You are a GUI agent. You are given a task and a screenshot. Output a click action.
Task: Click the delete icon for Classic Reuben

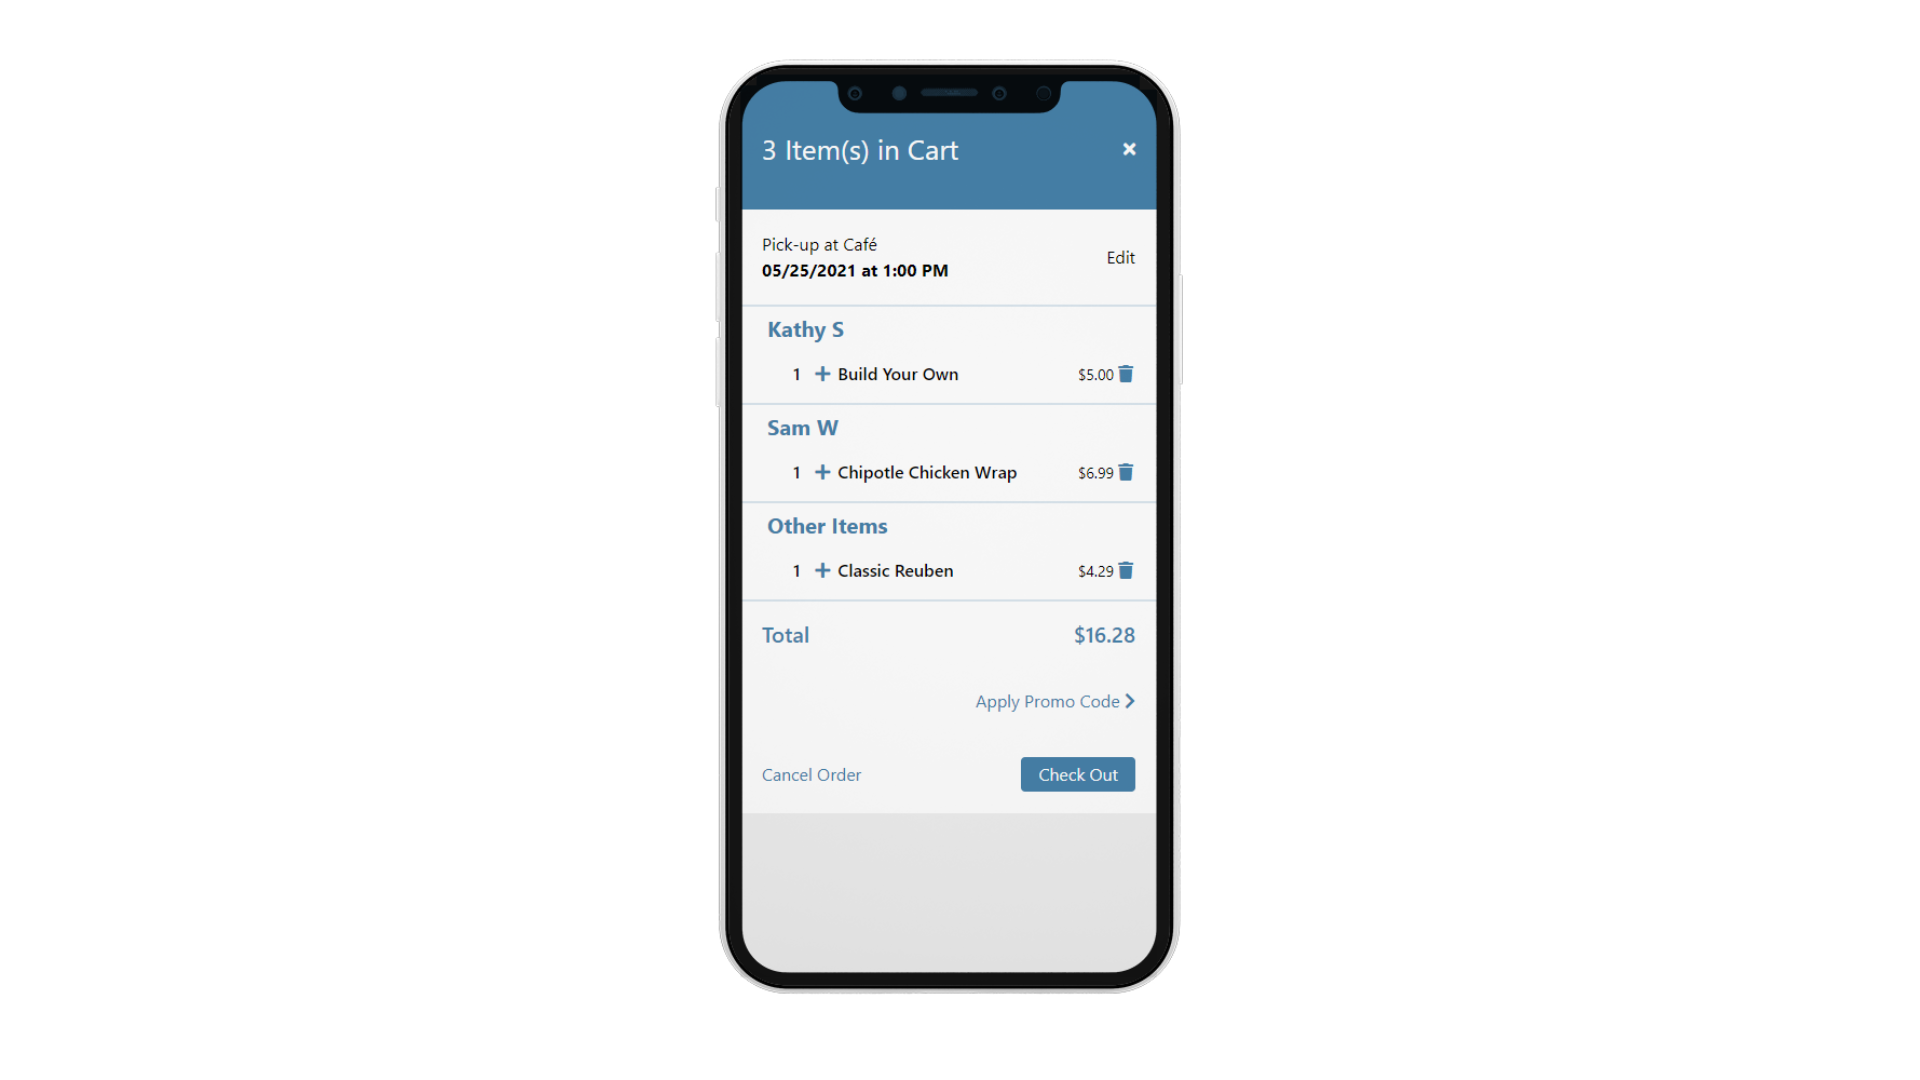point(1127,570)
